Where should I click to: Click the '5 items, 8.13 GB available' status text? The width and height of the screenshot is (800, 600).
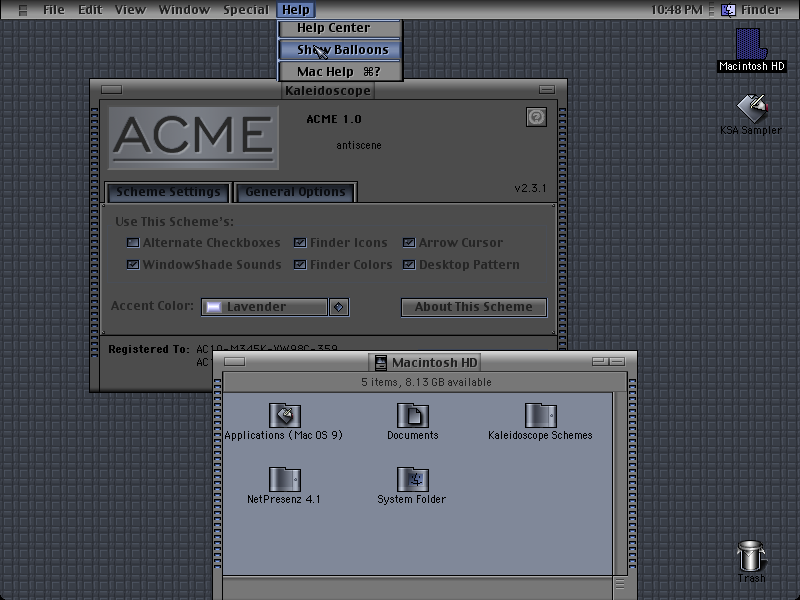[x=426, y=382]
